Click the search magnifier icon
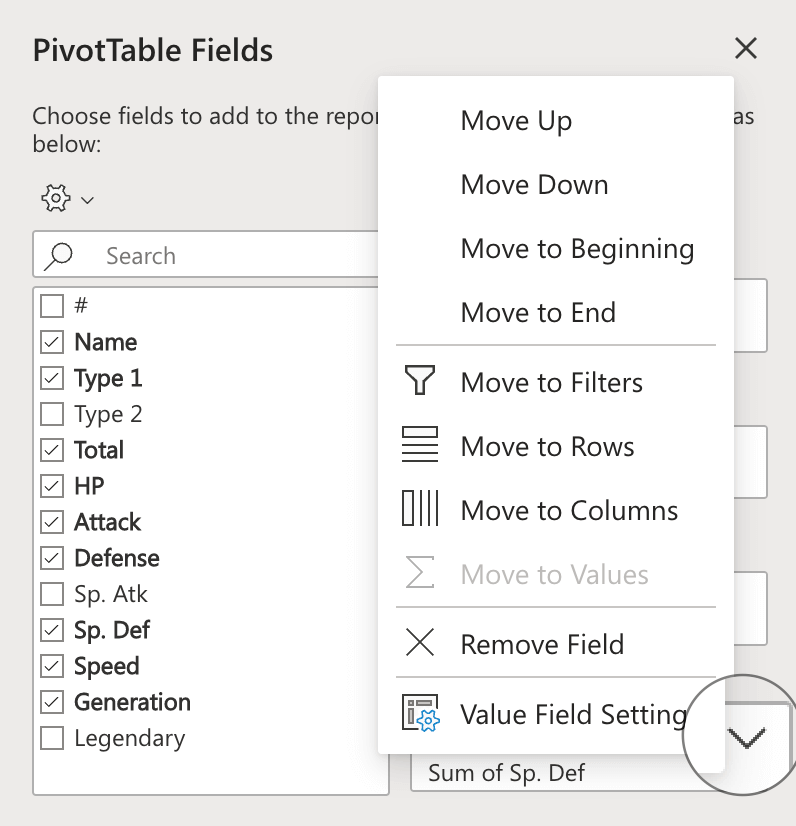This screenshot has height=826, width=796. [62, 255]
